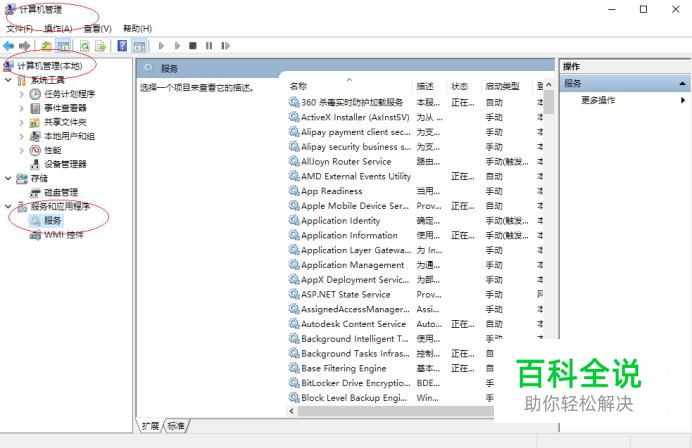The image size is (692, 448).
Task: Collapse the 服务 section in 操作 pane
Action: (x=682, y=83)
